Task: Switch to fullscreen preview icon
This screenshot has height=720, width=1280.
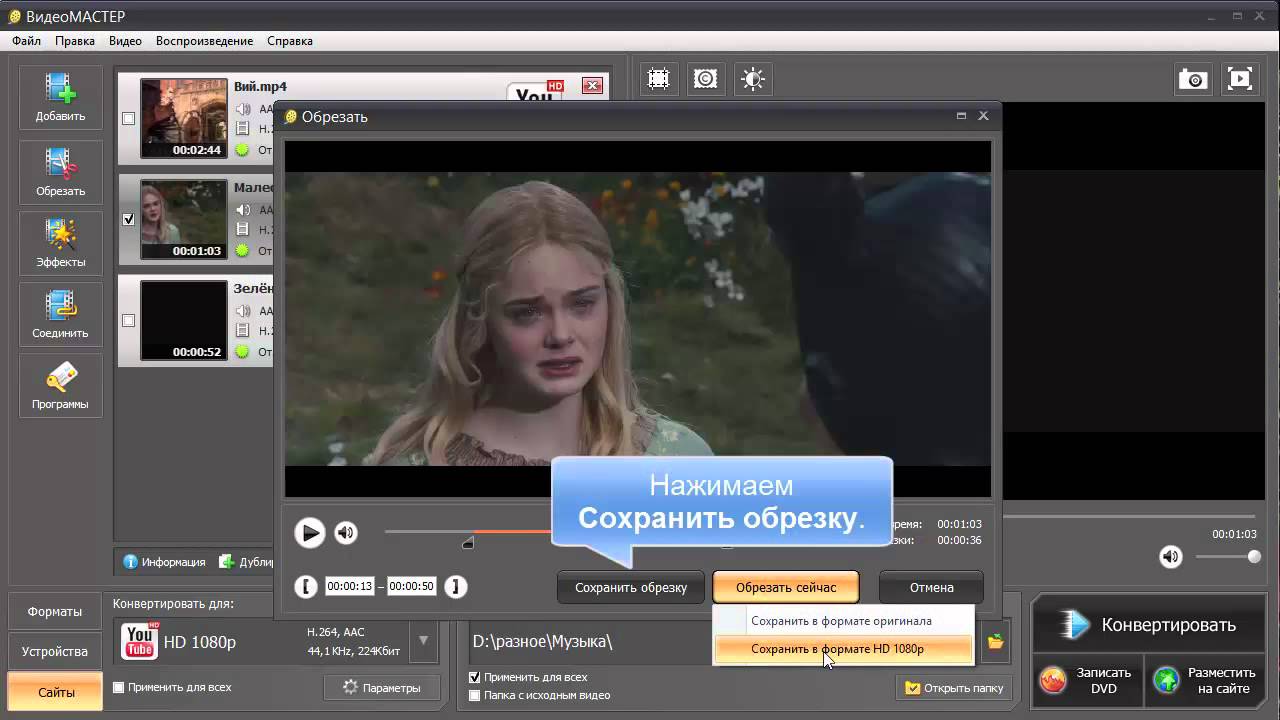Action: [x=1239, y=79]
